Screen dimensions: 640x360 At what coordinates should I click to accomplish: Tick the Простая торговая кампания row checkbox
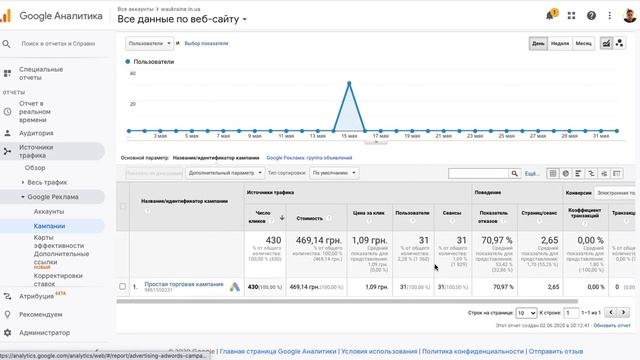122,287
